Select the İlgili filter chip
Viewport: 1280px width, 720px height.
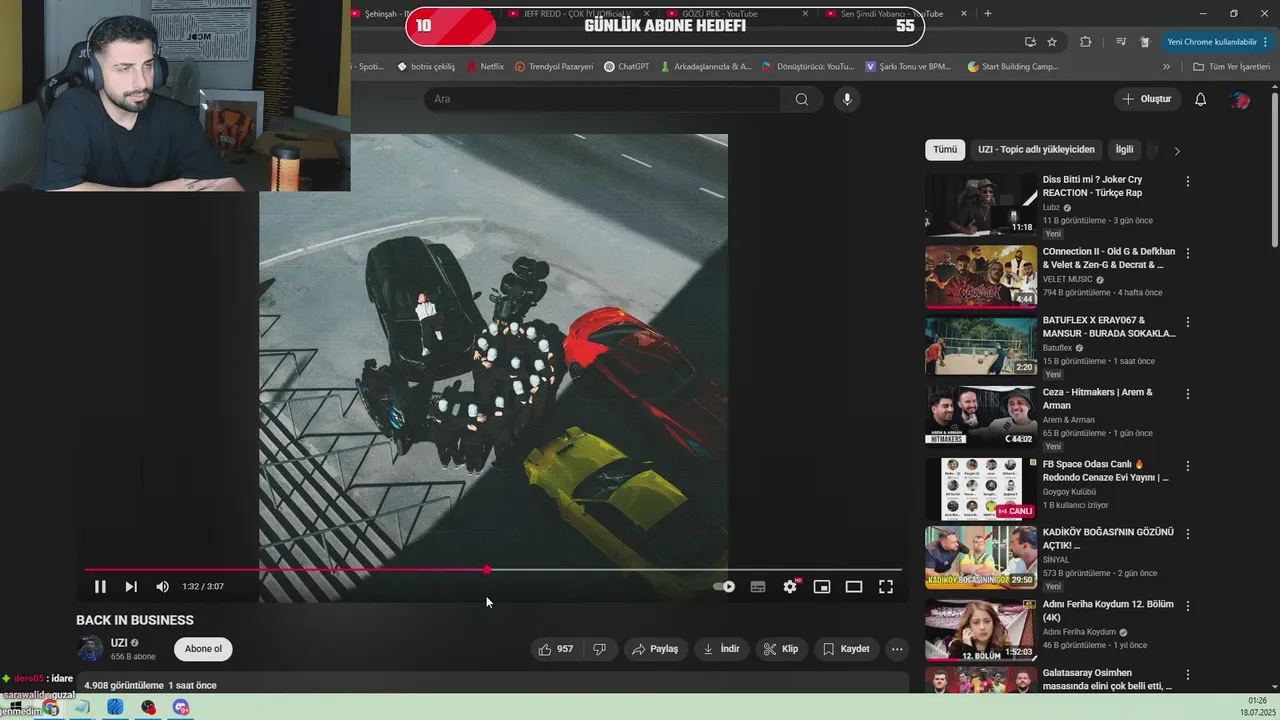tap(1125, 150)
